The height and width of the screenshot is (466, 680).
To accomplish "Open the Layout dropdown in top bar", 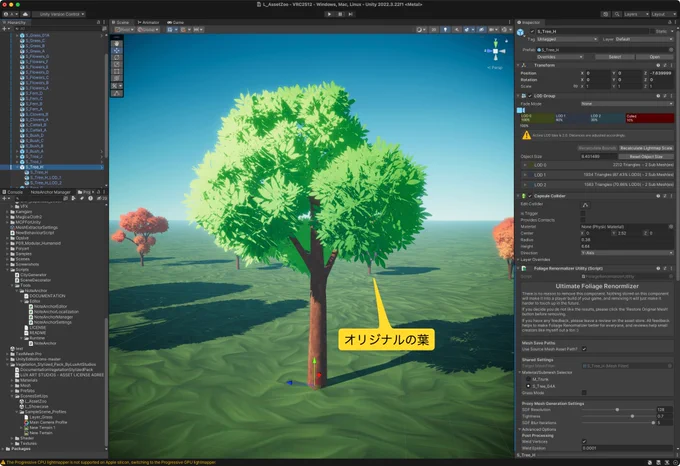I will point(664,14).
